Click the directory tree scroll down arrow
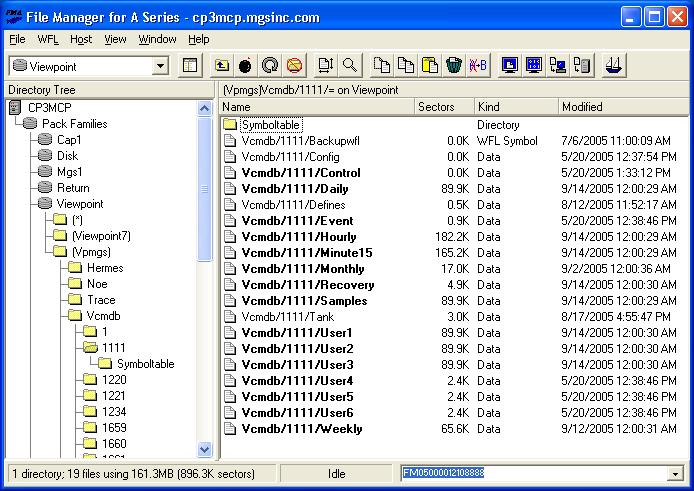This screenshot has width=694, height=491. (x=205, y=450)
